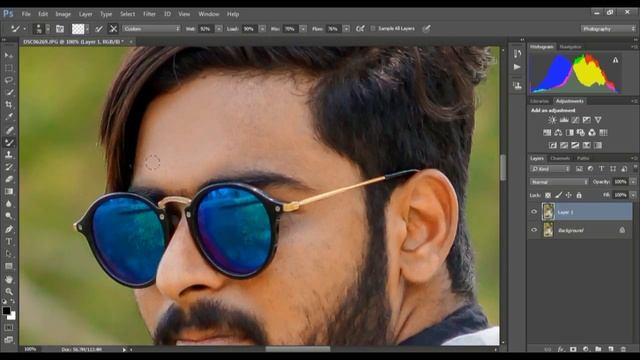The height and width of the screenshot is (360, 640).
Task: Select the Path Selection tool
Action: coord(9,254)
